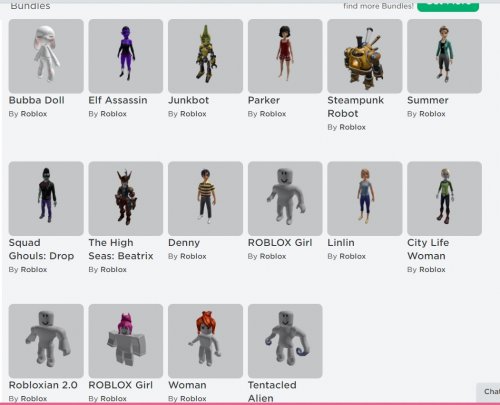Open the Summer title link
This screenshot has height=405, width=500.
(x=428, y=100)
